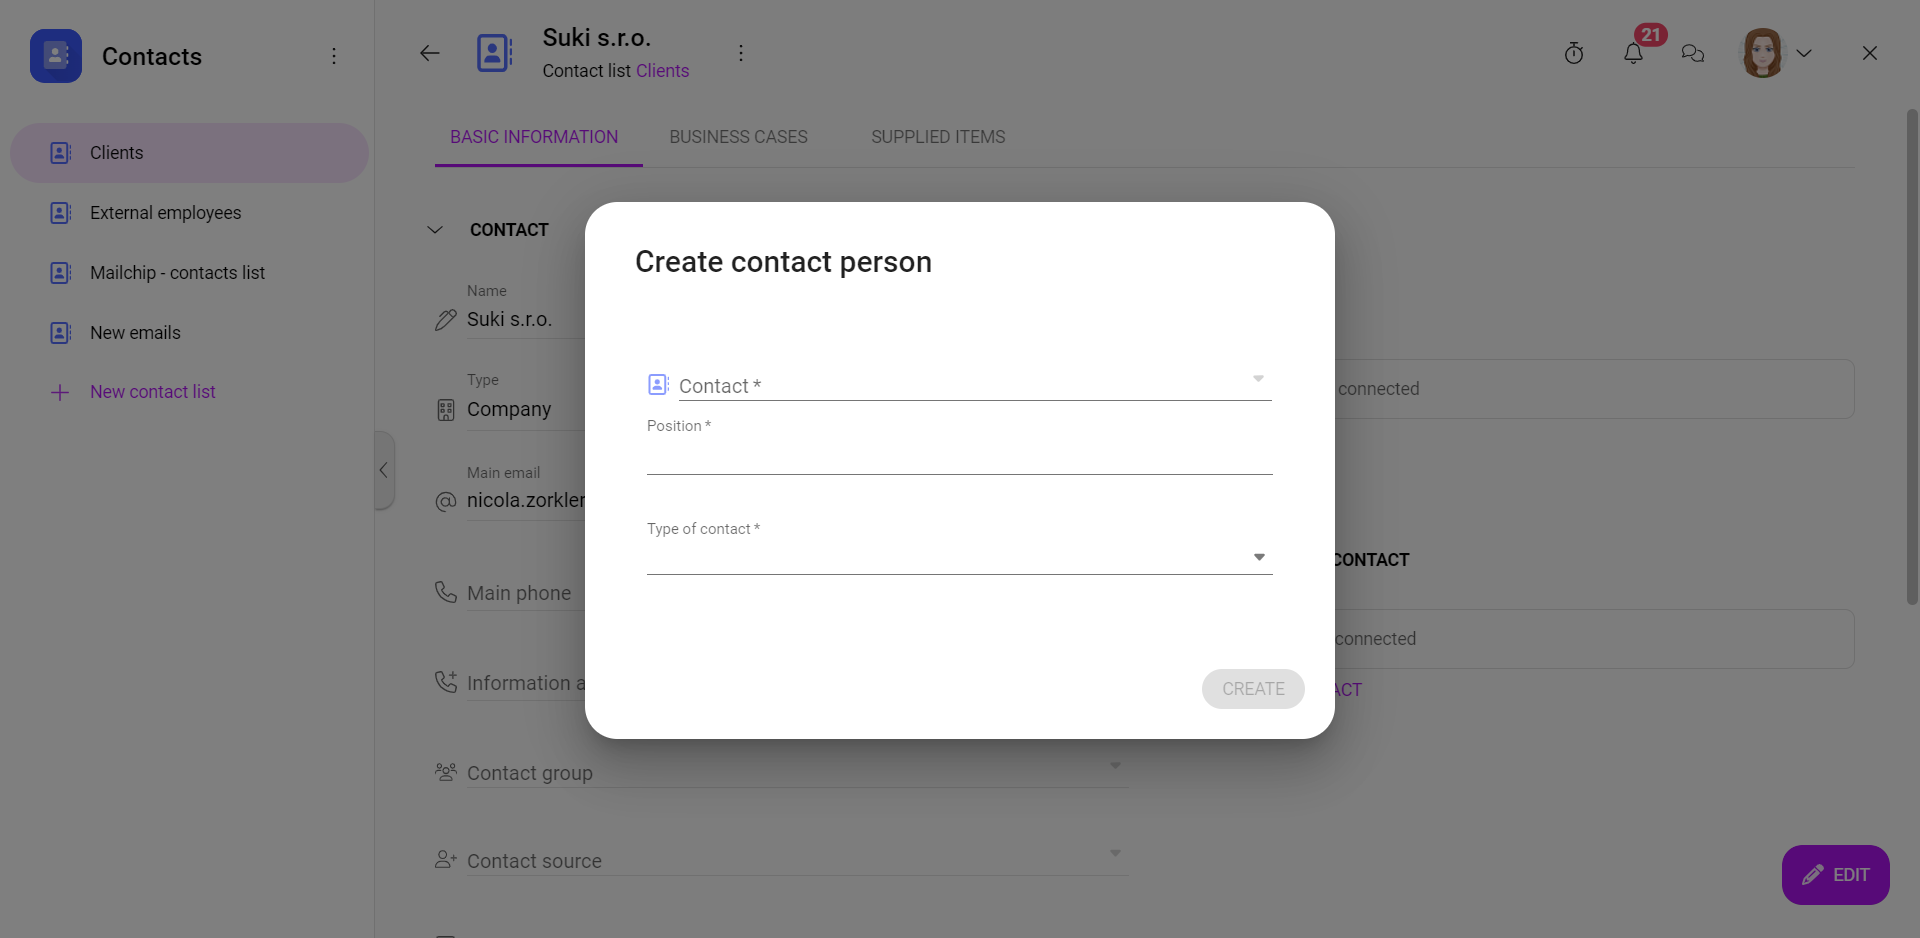Click the contact person icon in the dialog

(657, 384)
